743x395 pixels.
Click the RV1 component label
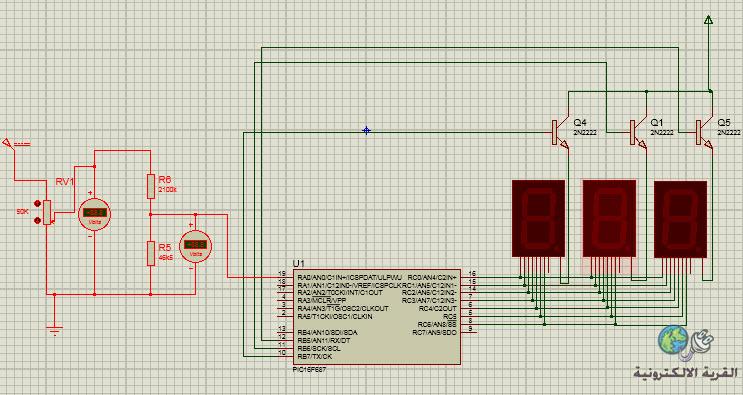click(65, 182)
